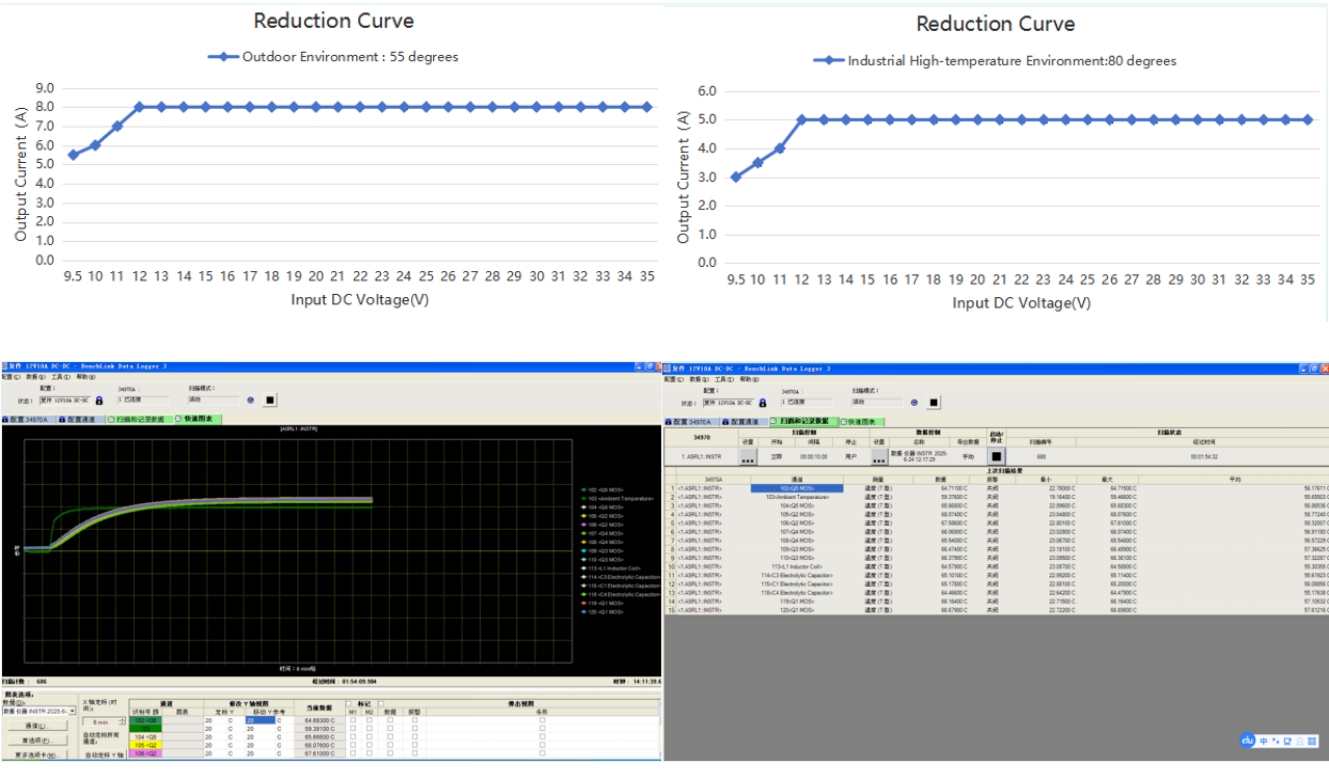
Task: Tick the M2 checkbox for channel 102 row
Action: coord(369,720)
